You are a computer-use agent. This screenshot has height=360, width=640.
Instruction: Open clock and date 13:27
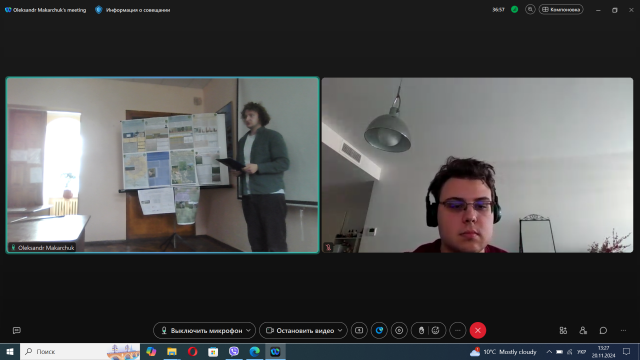604,352
